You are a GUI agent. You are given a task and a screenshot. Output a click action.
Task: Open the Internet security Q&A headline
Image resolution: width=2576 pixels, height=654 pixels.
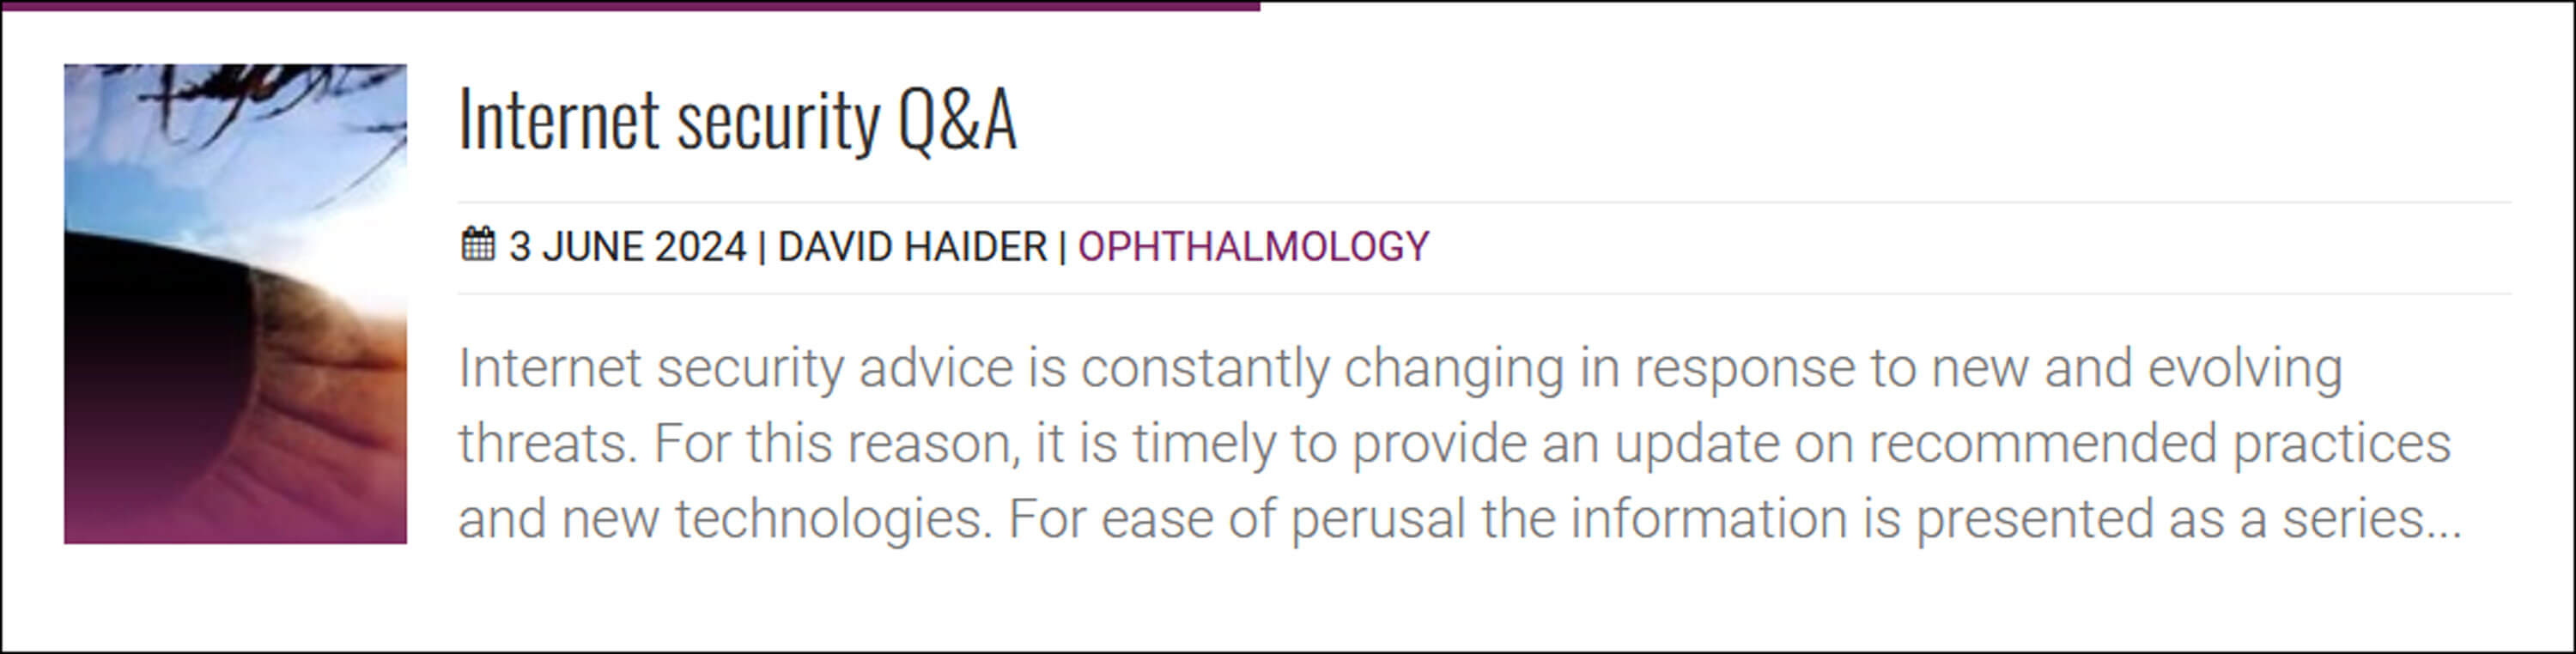(x=737, y=120)
